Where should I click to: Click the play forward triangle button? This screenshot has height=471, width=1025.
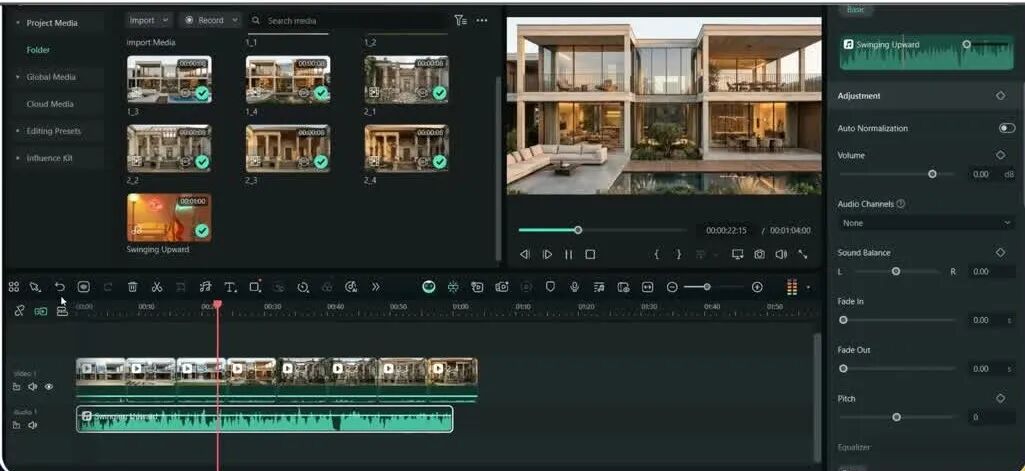point(547,254)
